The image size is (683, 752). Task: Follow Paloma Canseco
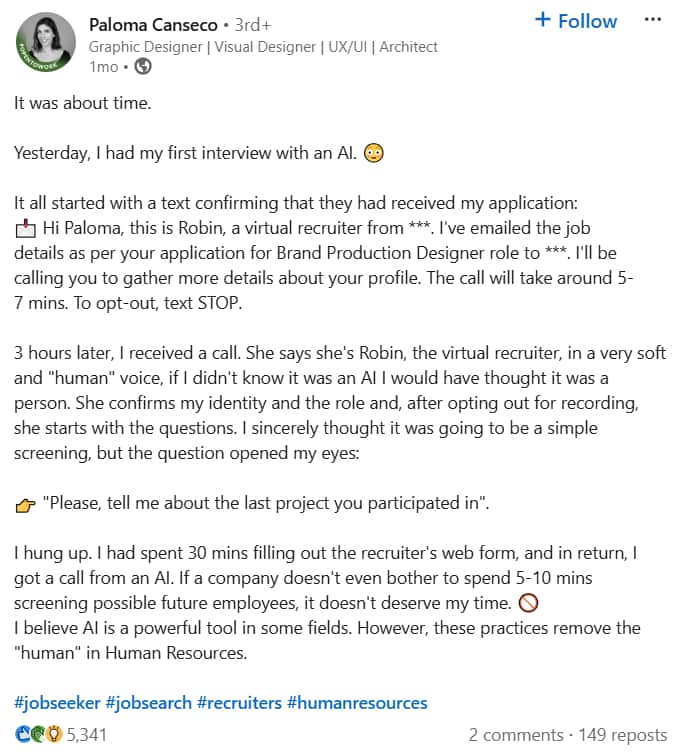pos(576,21)
